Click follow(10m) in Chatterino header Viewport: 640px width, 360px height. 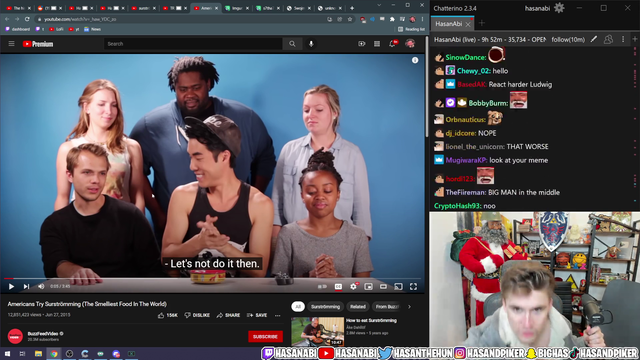tap(568, 40)
